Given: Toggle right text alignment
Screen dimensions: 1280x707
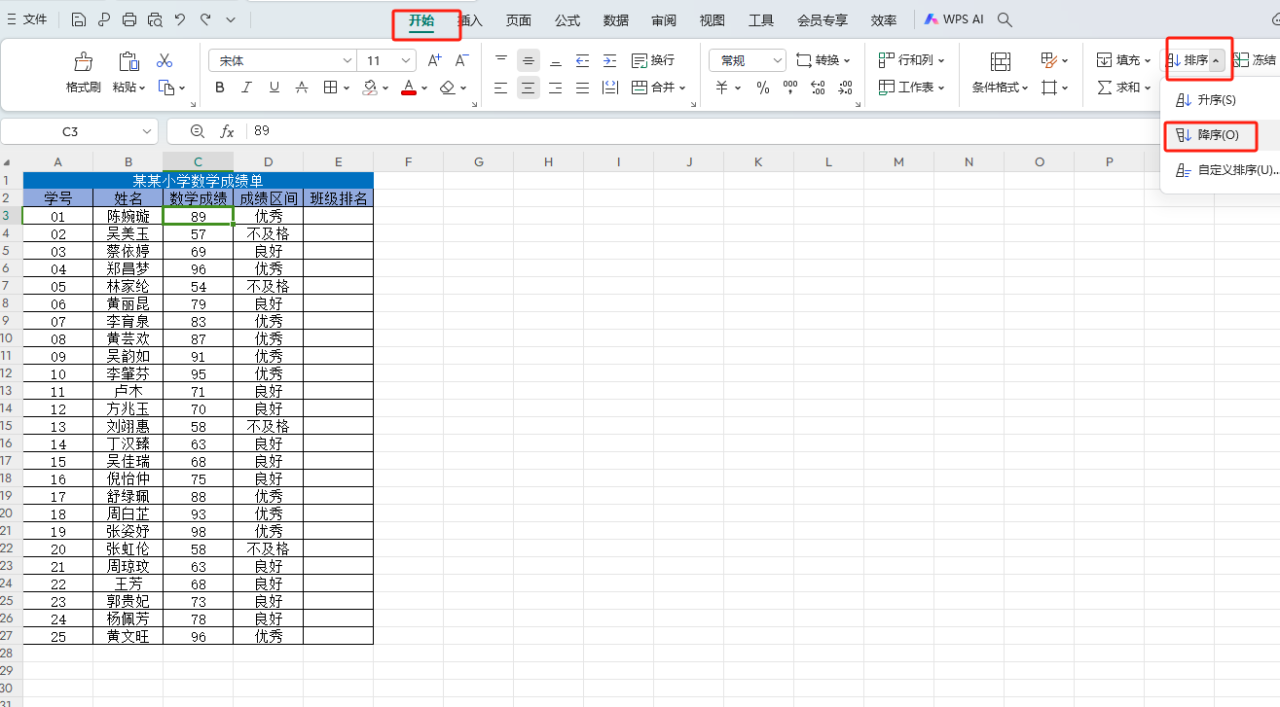Looking at the screenshot, I should [x=555, y=88].
